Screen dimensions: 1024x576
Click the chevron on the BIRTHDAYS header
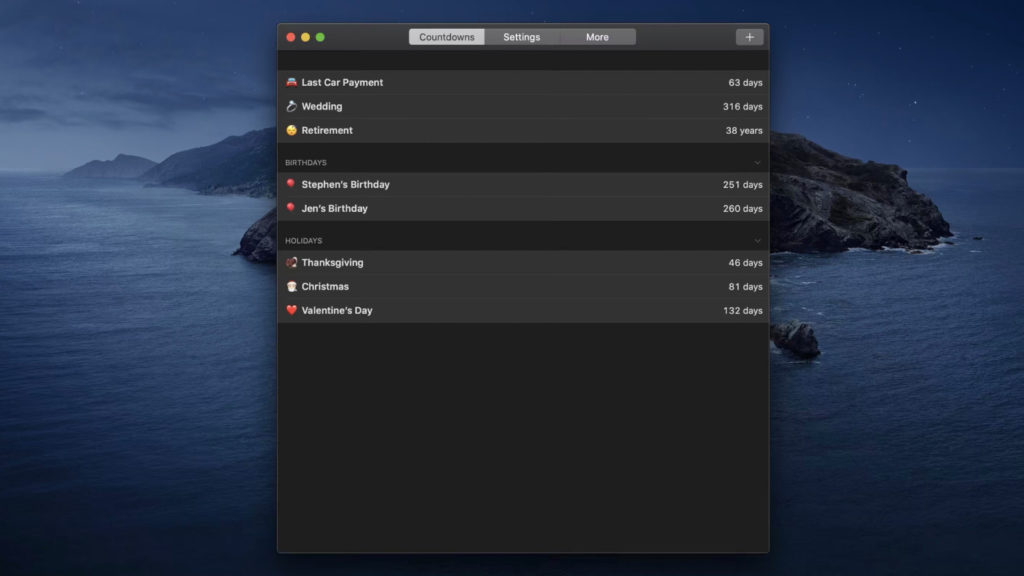[x=759, y=161]
